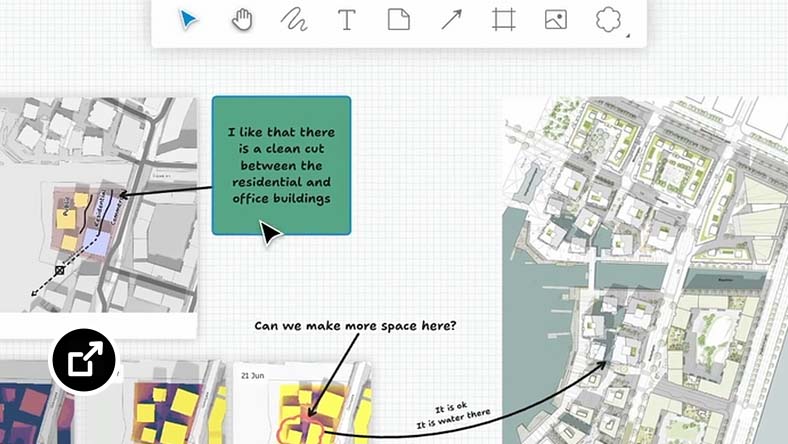Click the insert image tool
This screenshot has height=444, width=788.
point(555,20)
